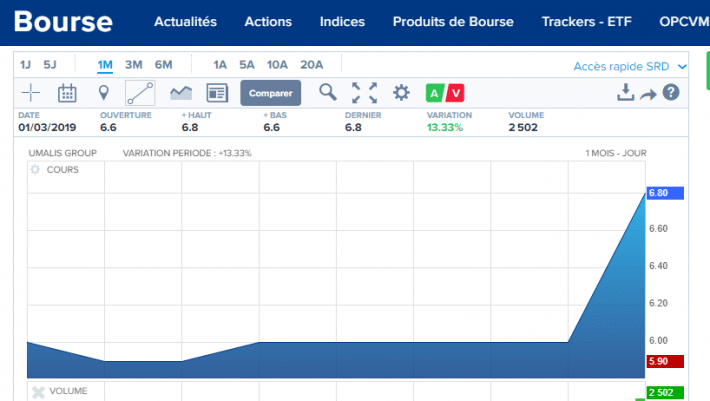The image size is (710, 401).
Task: Click the date 01/03/2019
Action: (x=47, y=128)
